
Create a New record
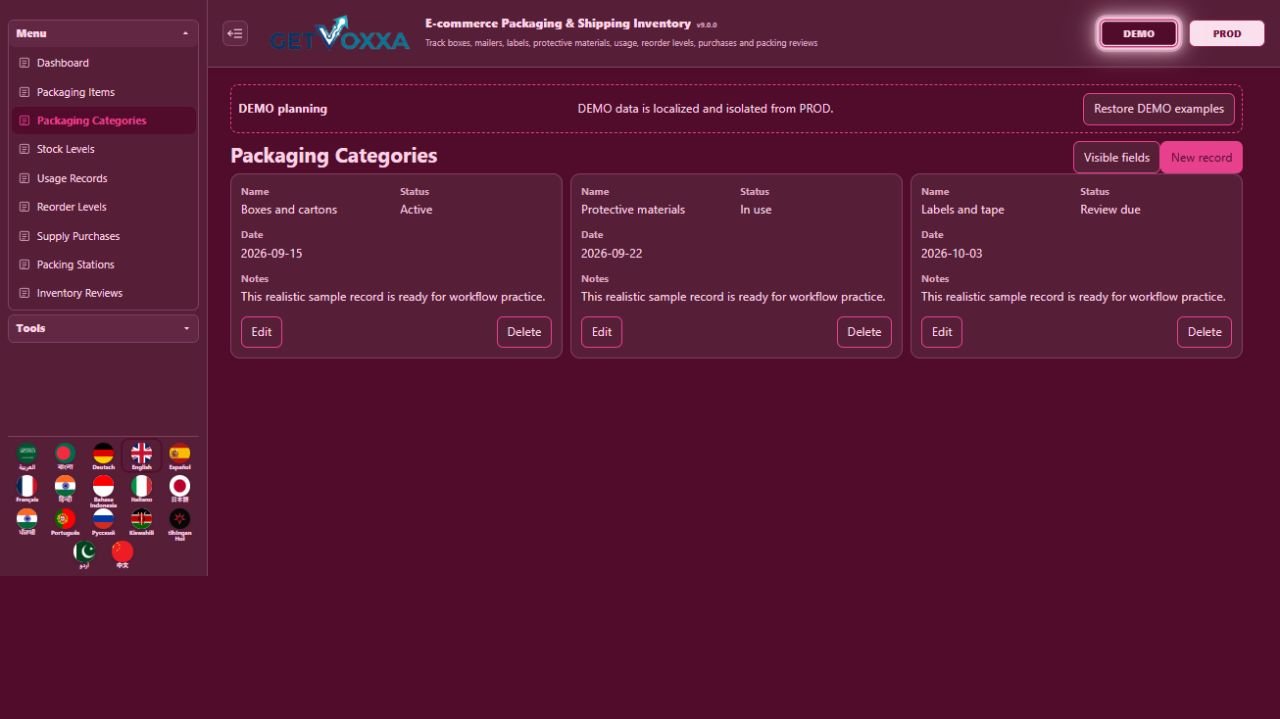coord(1201,157)
